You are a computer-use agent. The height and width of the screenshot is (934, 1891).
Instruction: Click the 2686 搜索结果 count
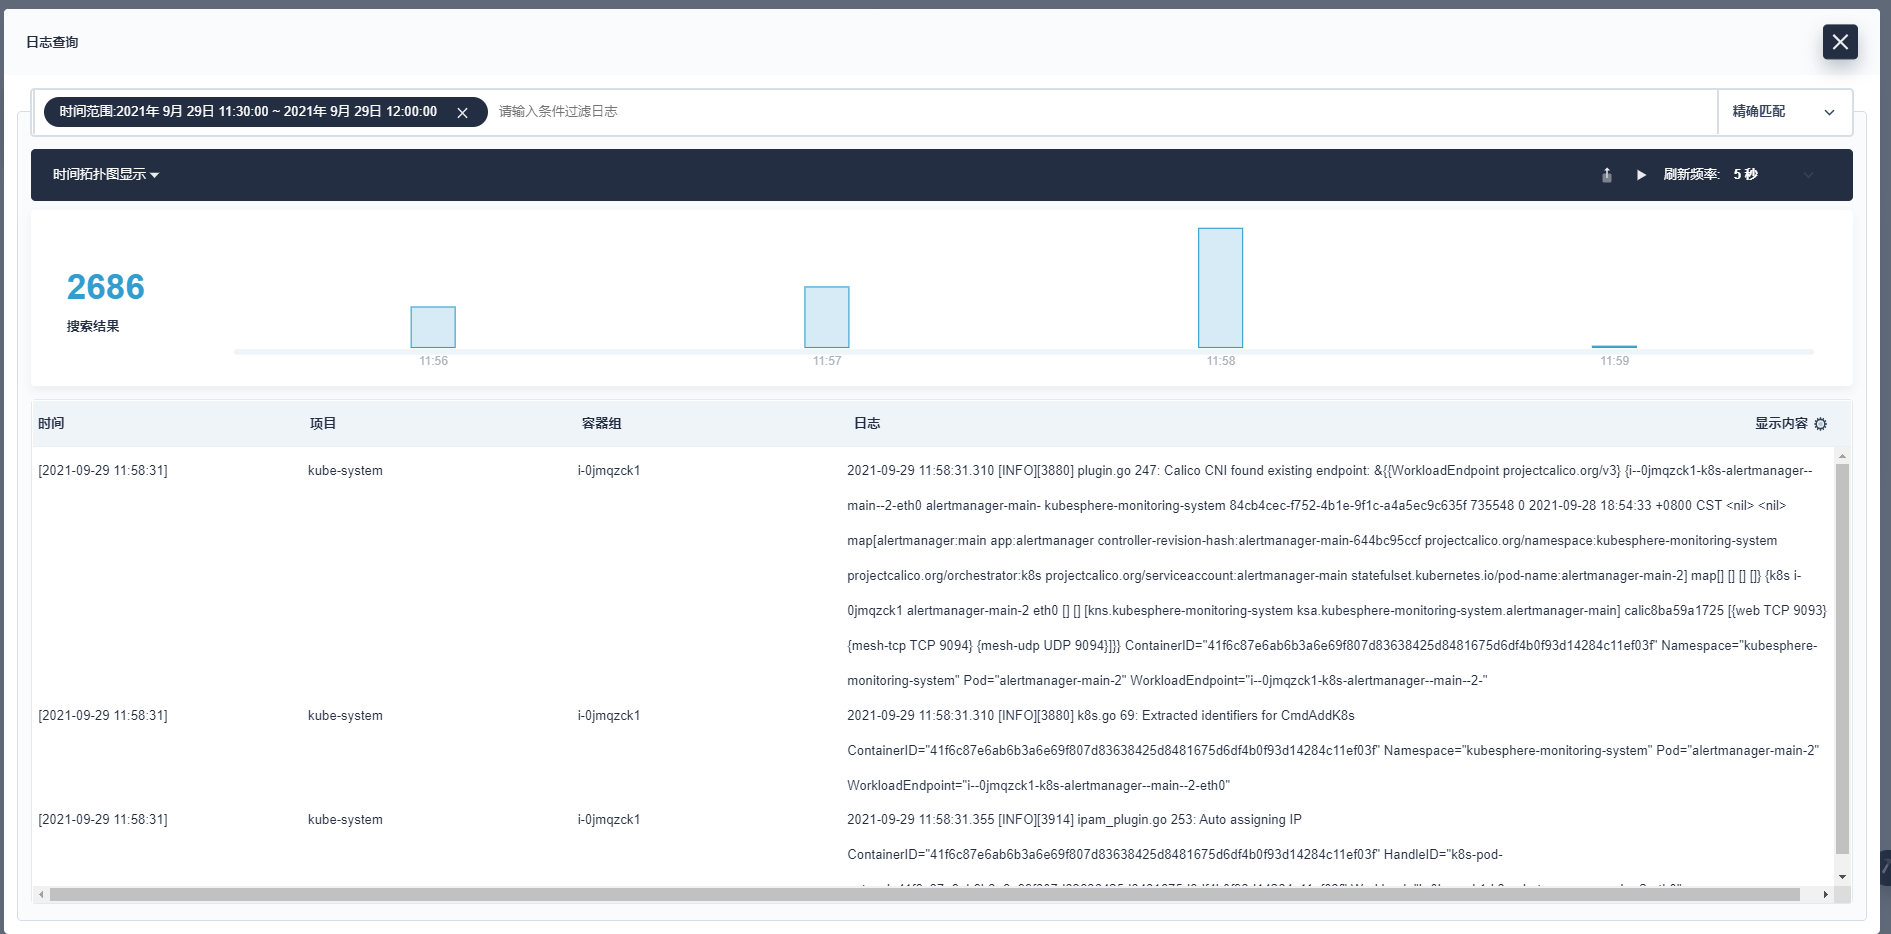pos(105,288)
